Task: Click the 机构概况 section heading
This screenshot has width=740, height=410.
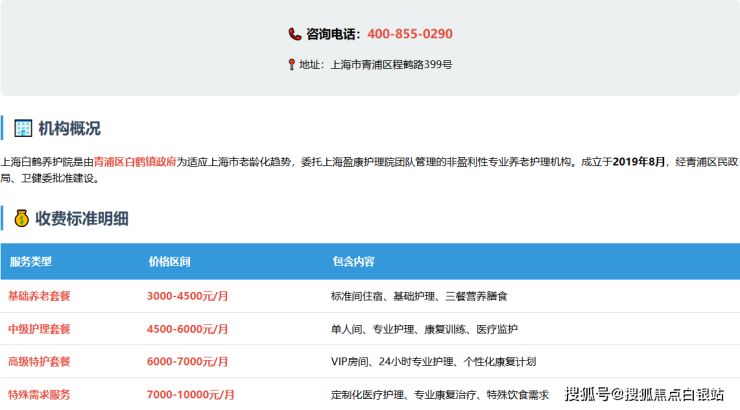Action: pyautogui.click(x=69, y=128)
